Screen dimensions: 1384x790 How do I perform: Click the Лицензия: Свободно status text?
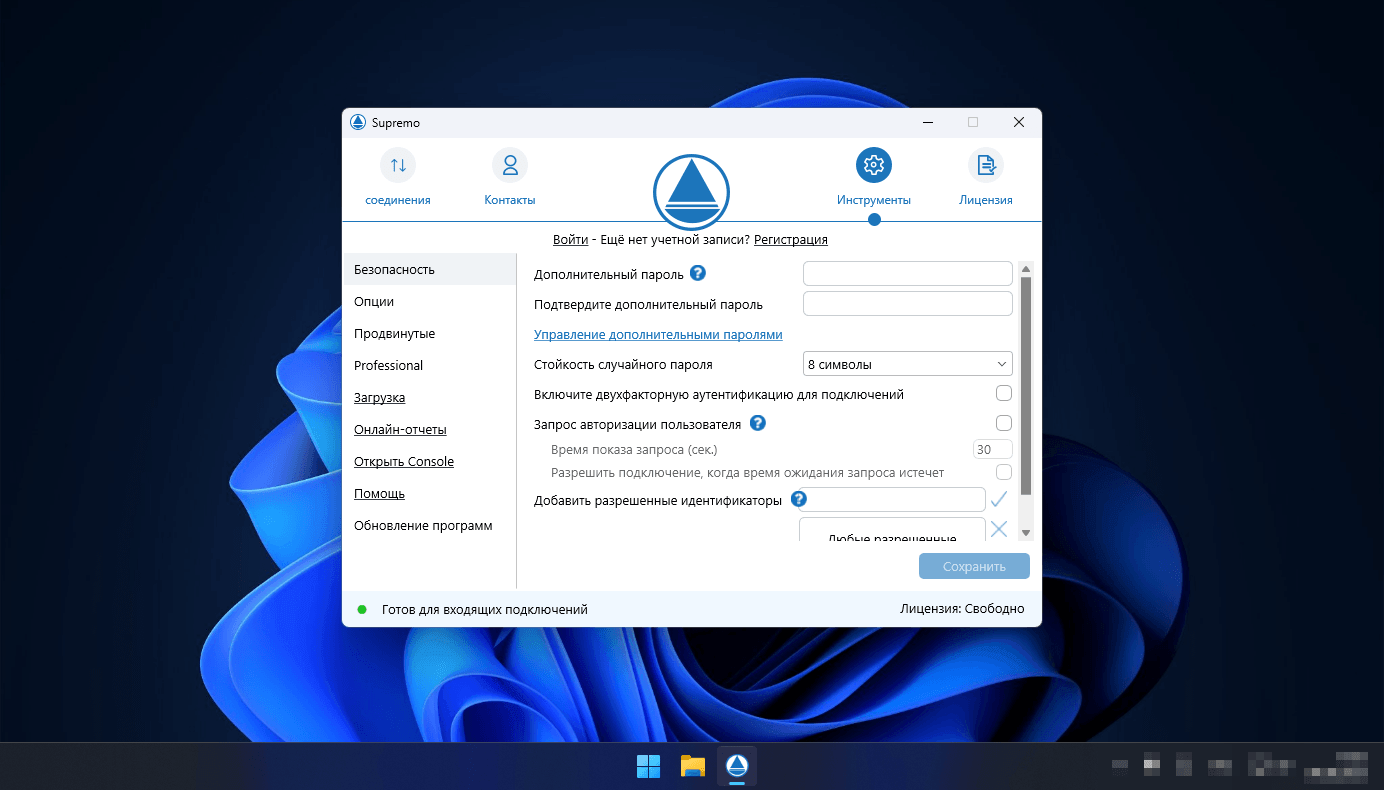click(x=962, y=608)
